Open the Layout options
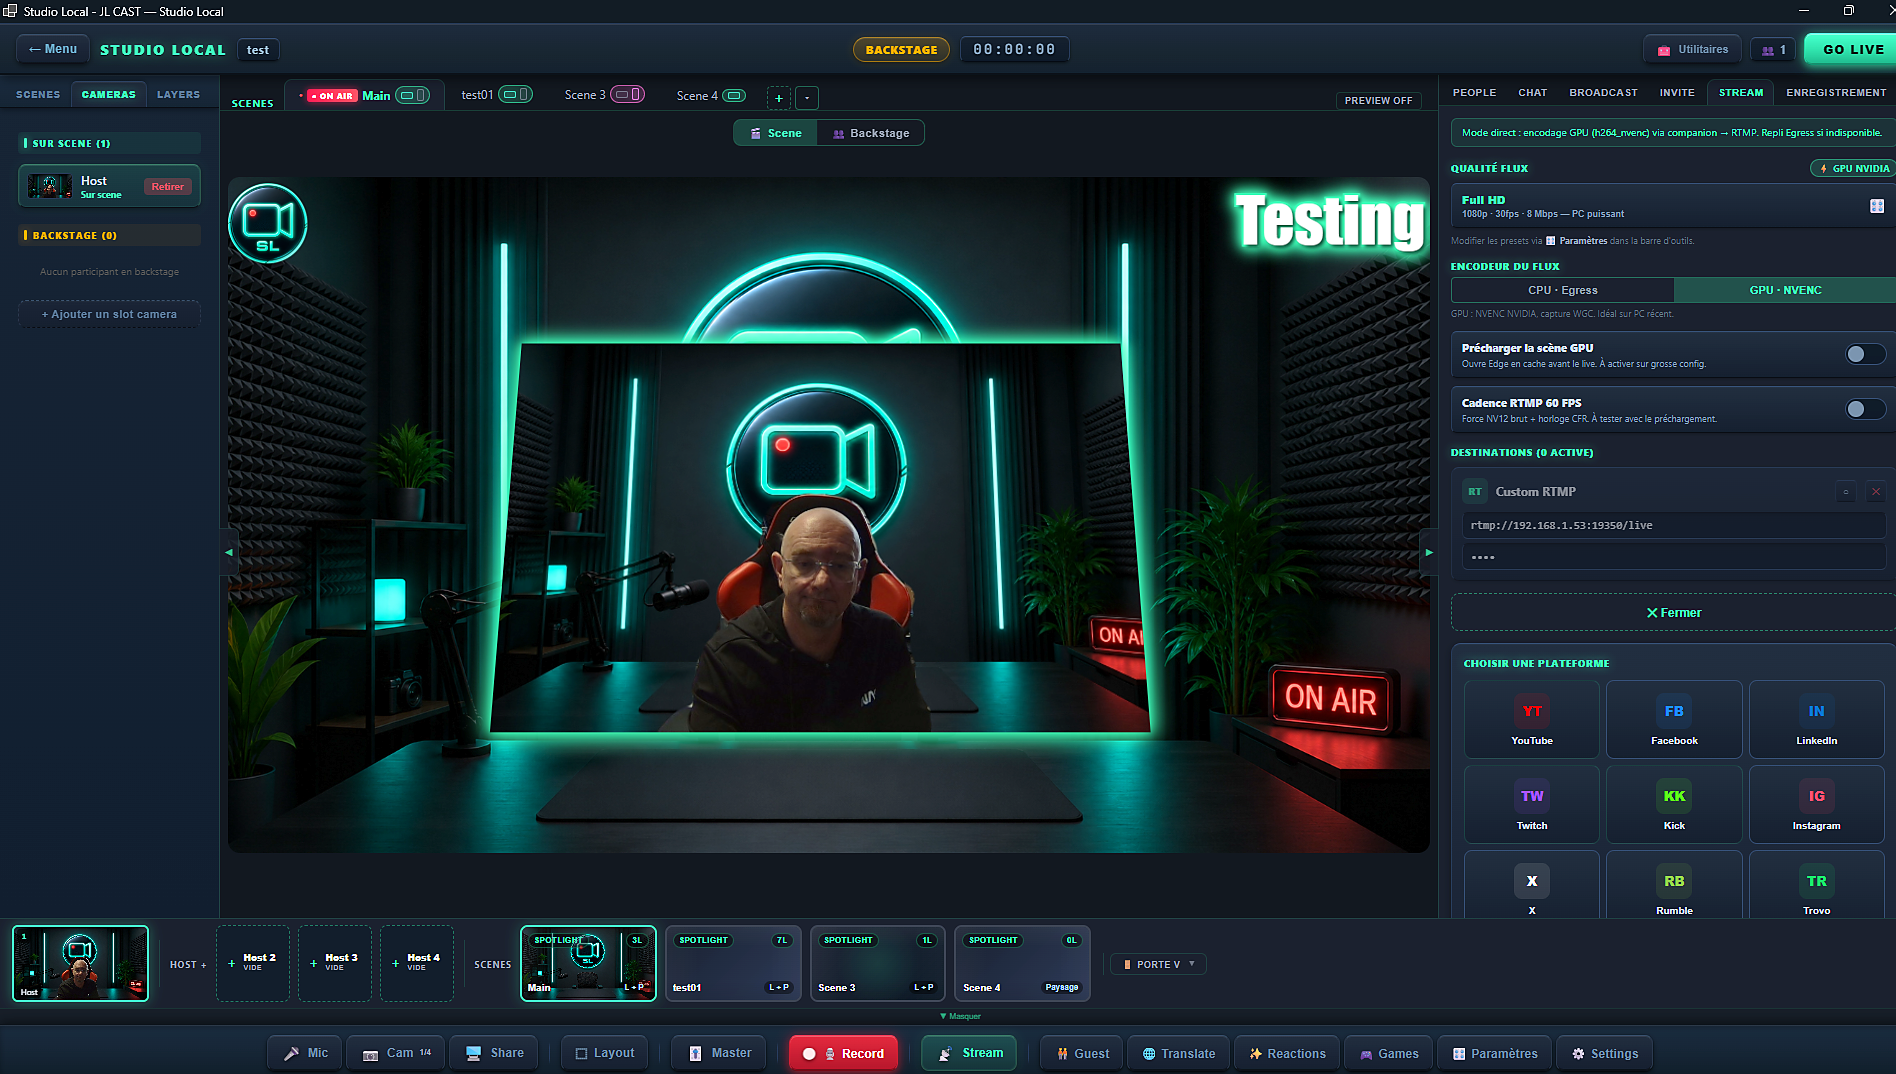 point(604,1053)
